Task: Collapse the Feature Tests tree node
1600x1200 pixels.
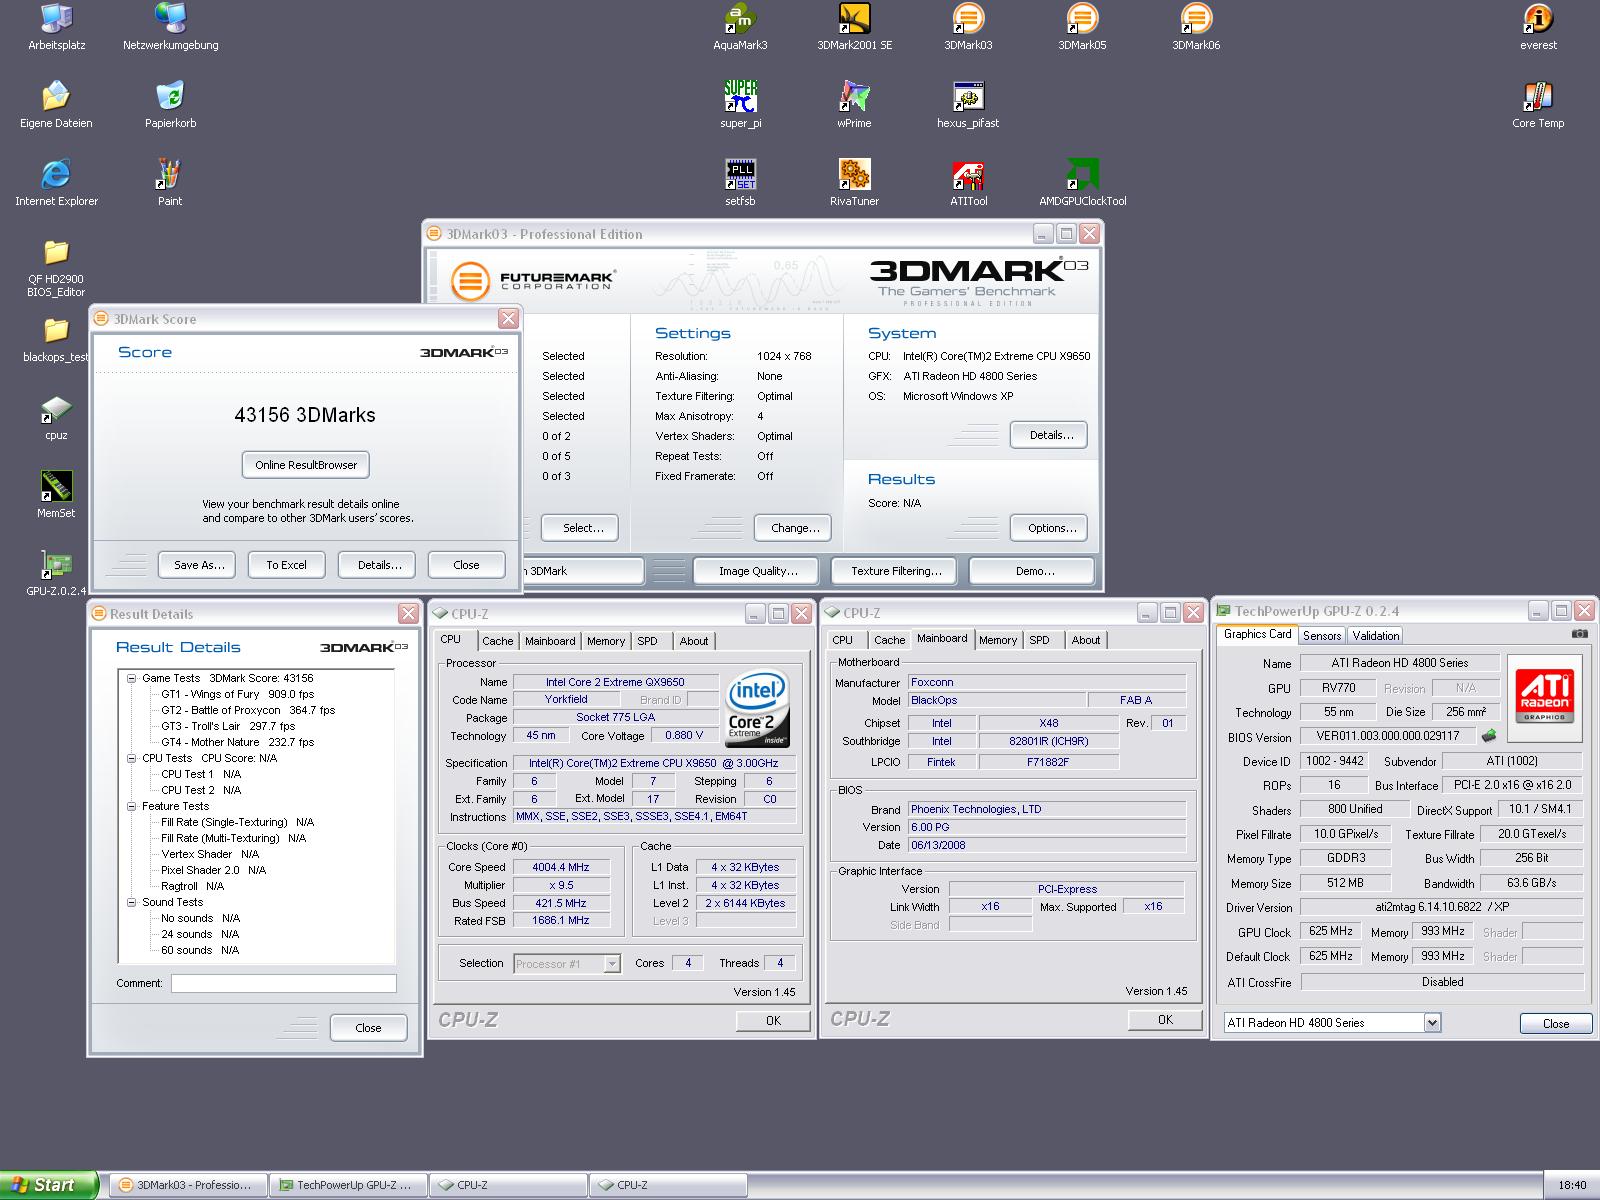Action: pyautogui.click(x=131, y=806)
